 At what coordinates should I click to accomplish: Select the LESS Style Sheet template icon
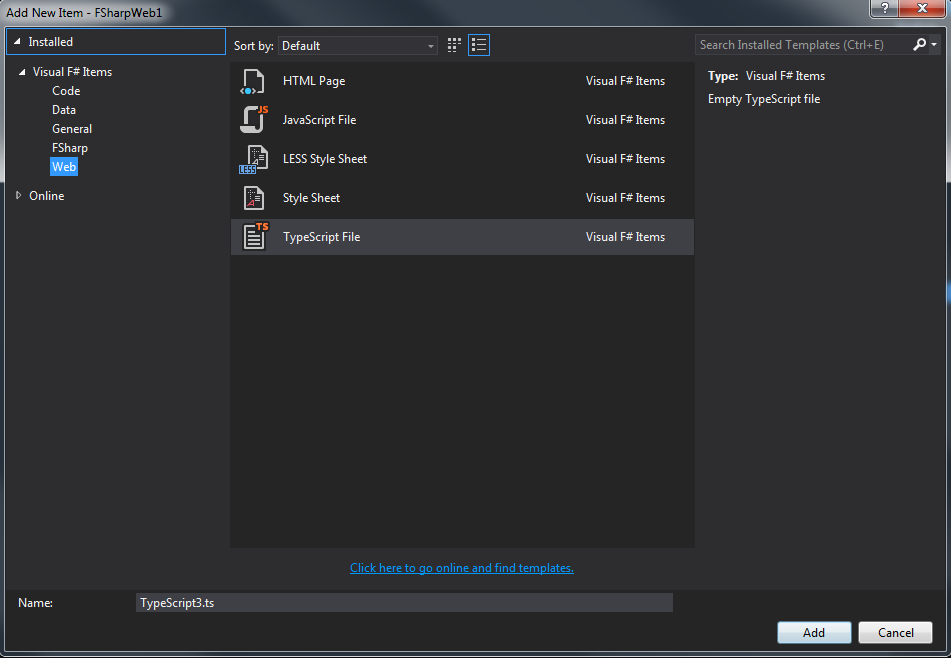coord(253,158)
